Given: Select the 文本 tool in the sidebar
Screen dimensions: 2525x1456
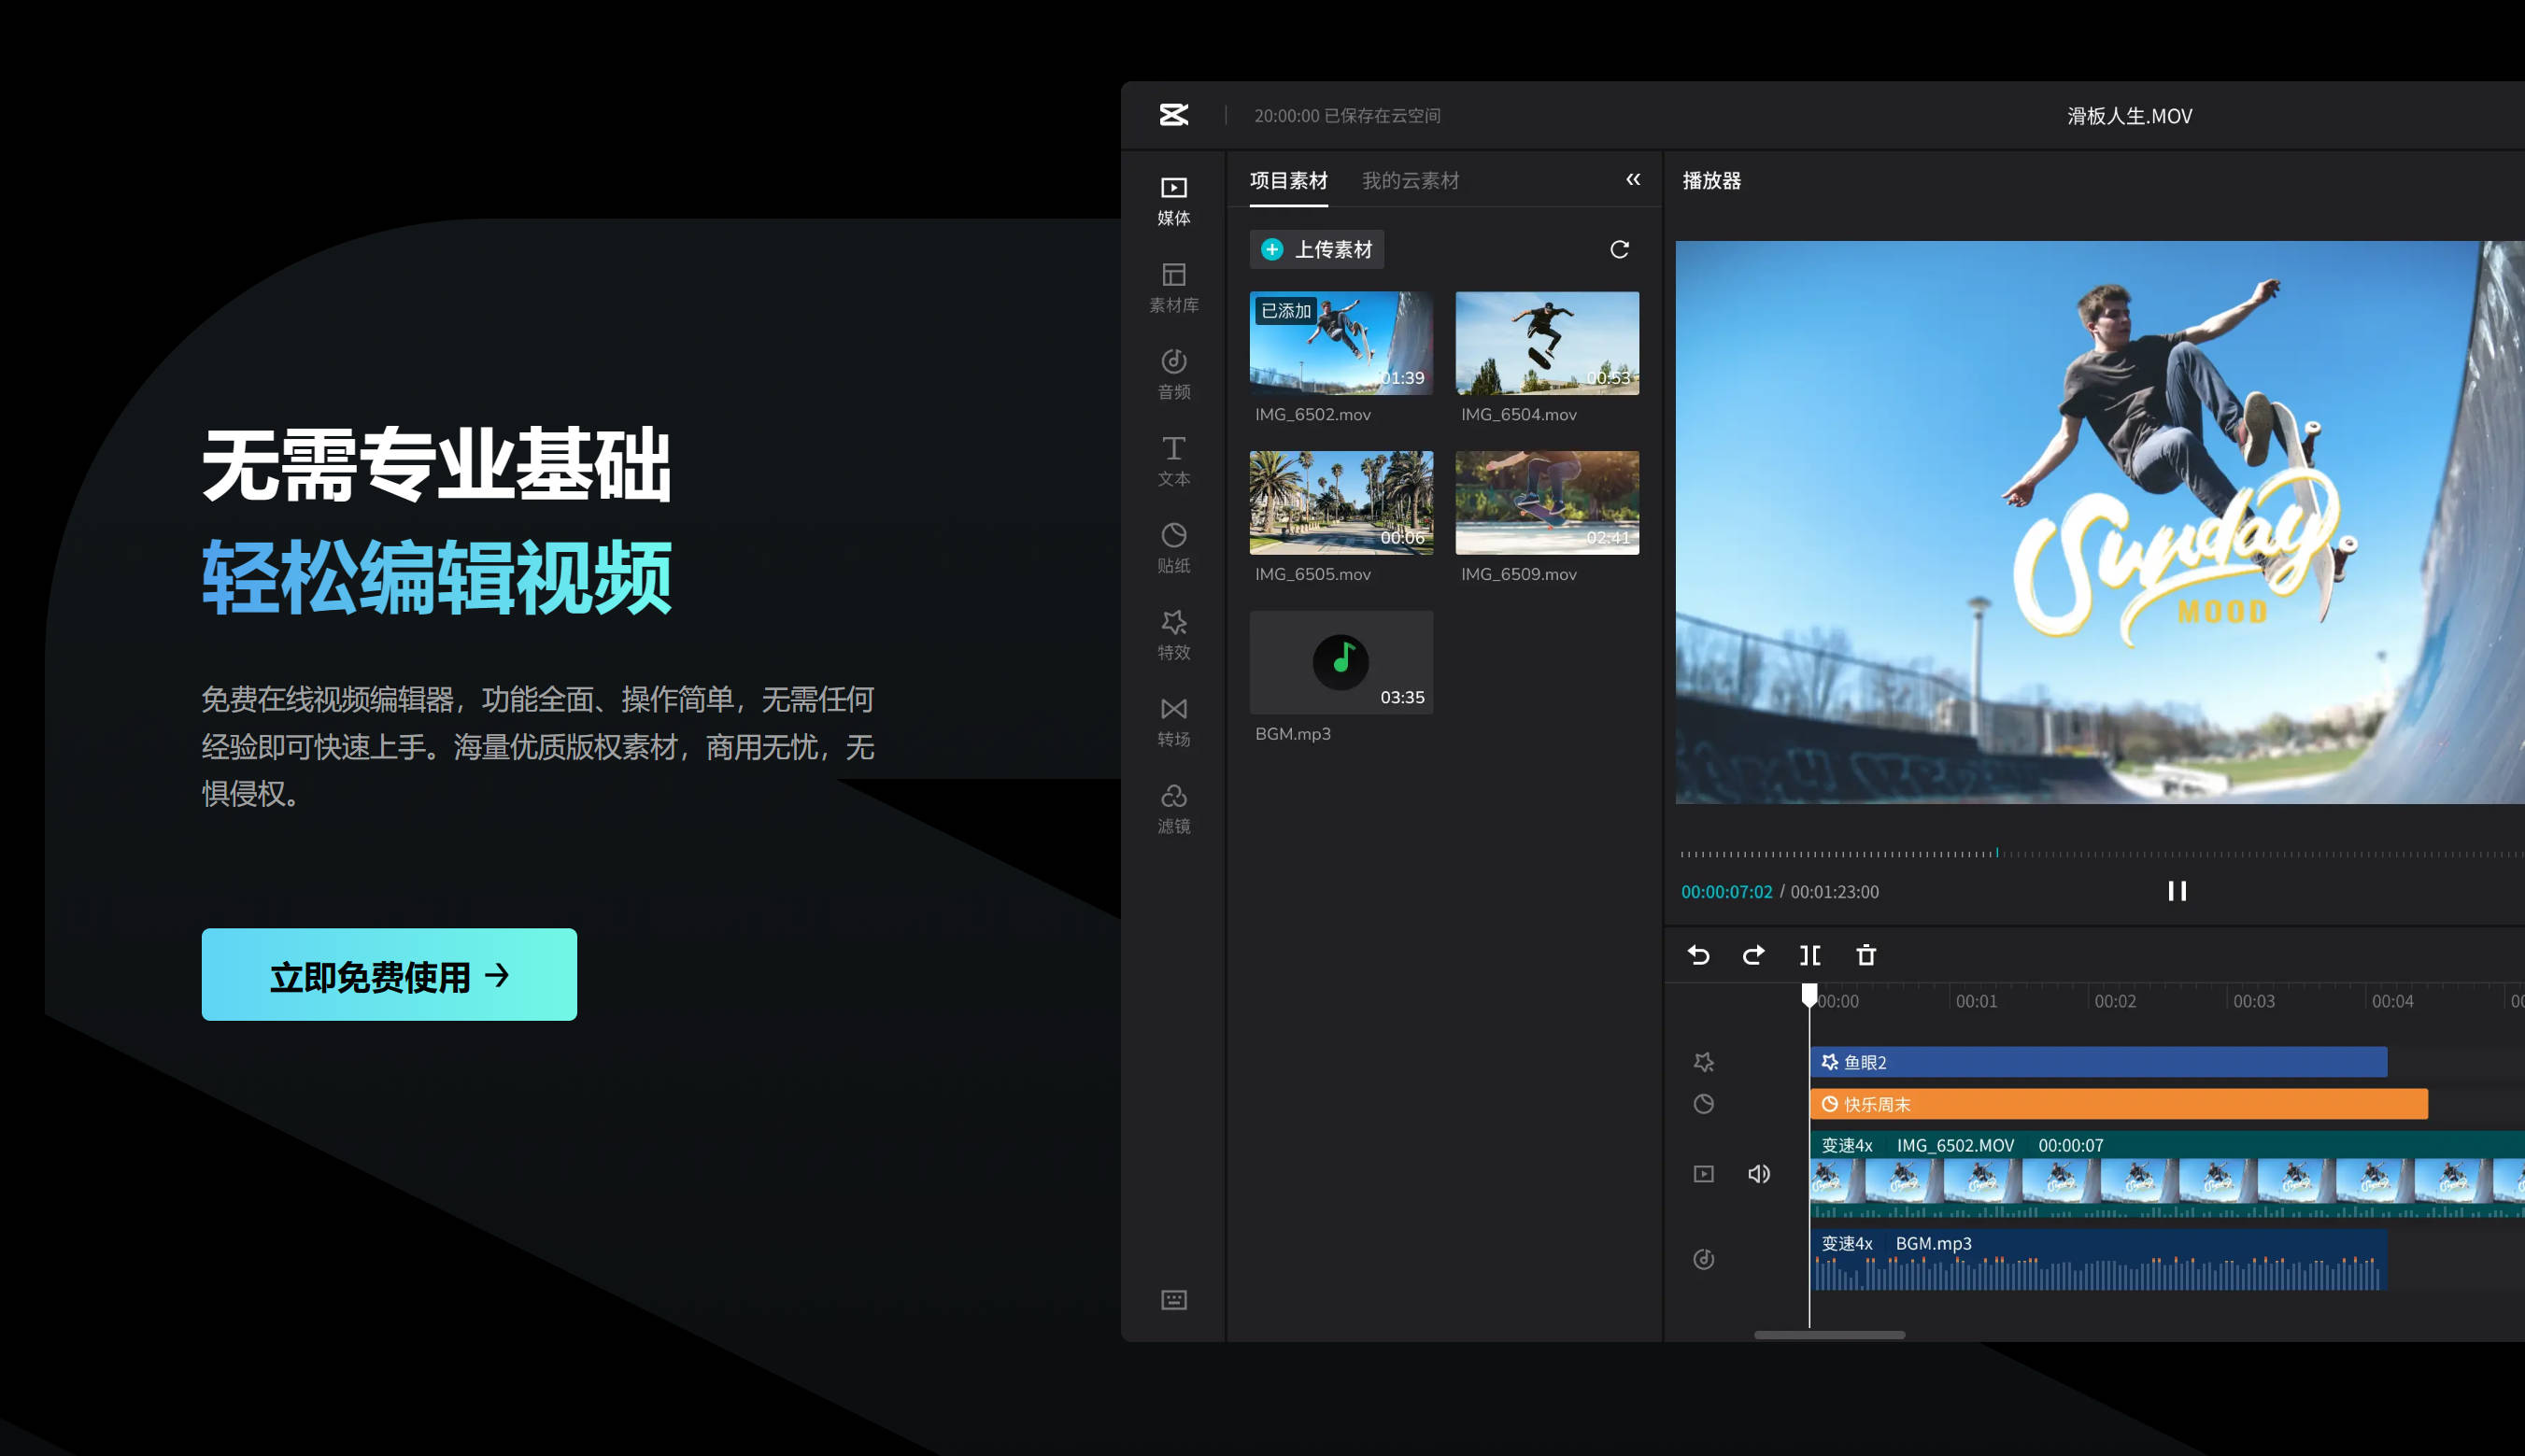Looking at the screenshot, I should coord(1174,459).
